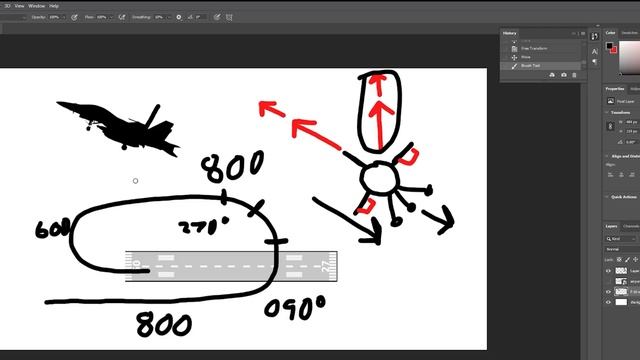
Task: Delete current history state trash icon
Action: [574, 75]
